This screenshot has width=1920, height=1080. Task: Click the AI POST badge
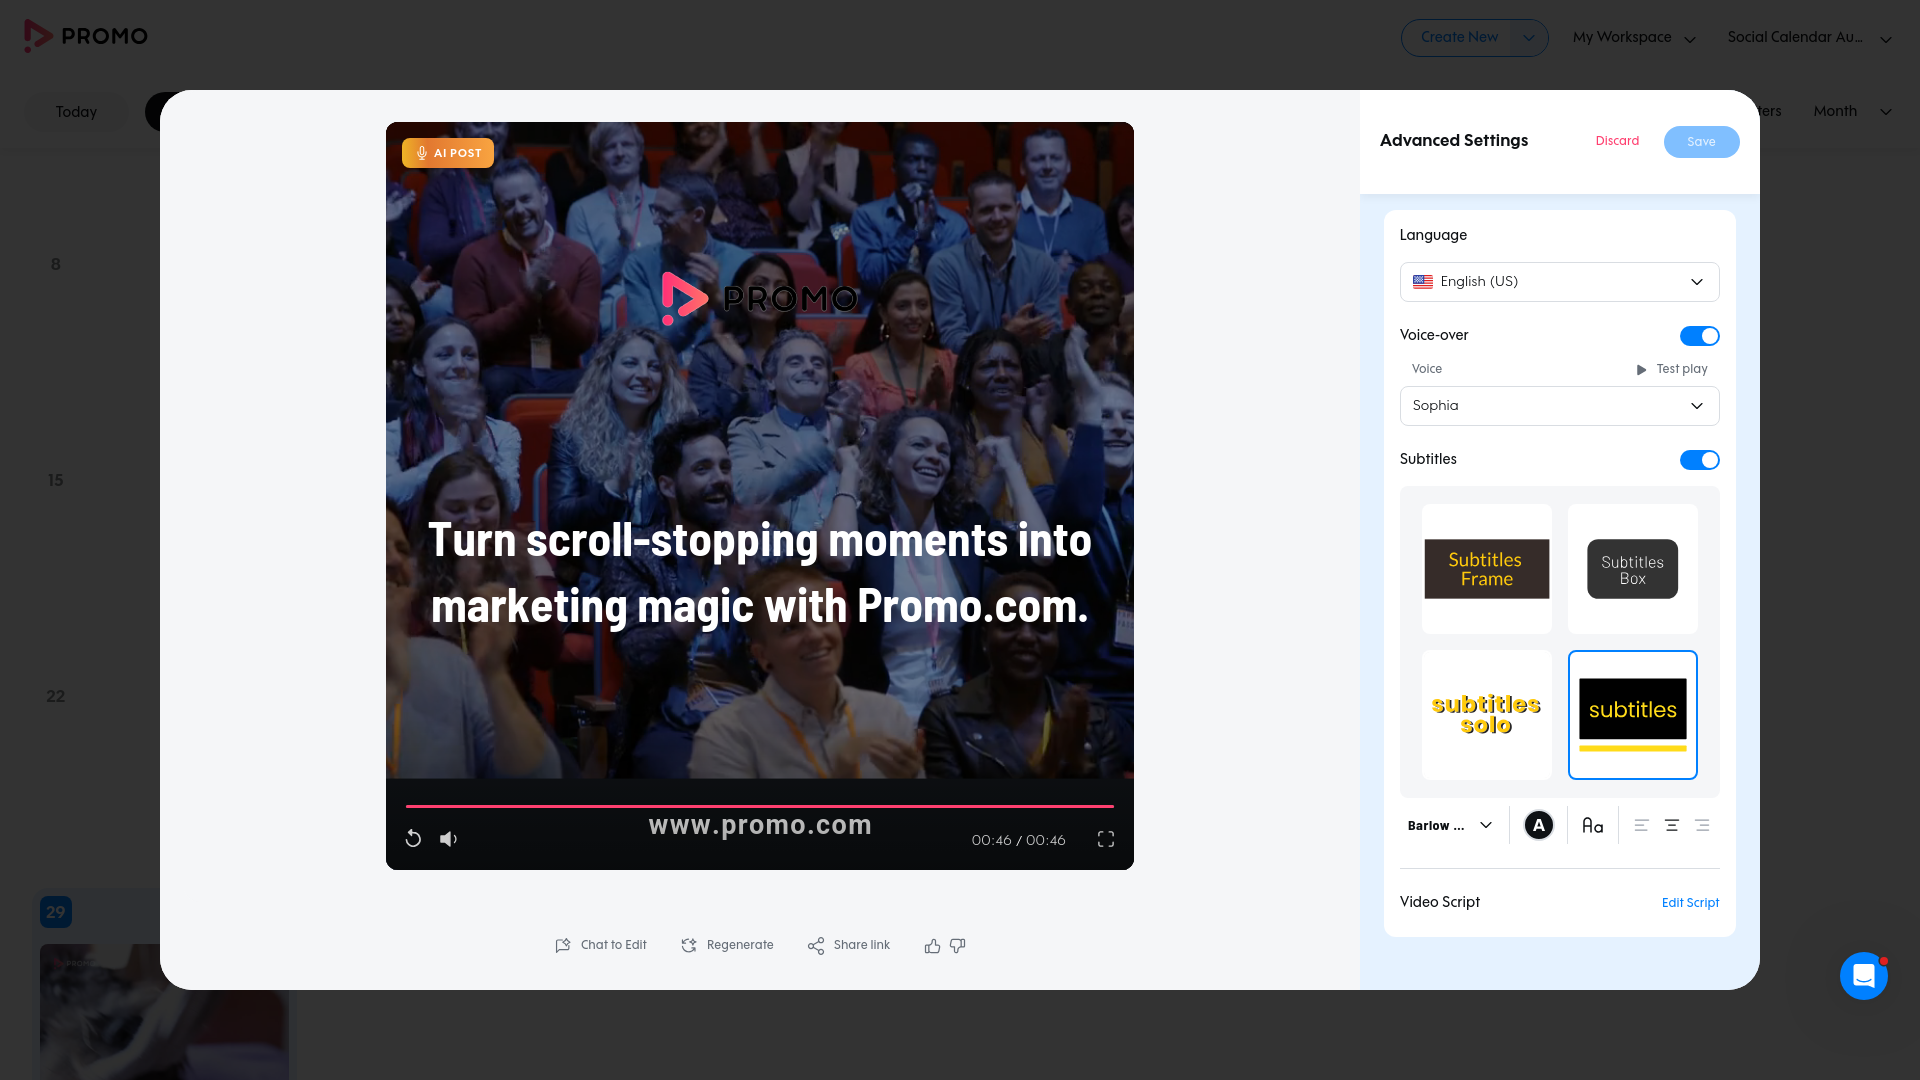click(448, 153)
